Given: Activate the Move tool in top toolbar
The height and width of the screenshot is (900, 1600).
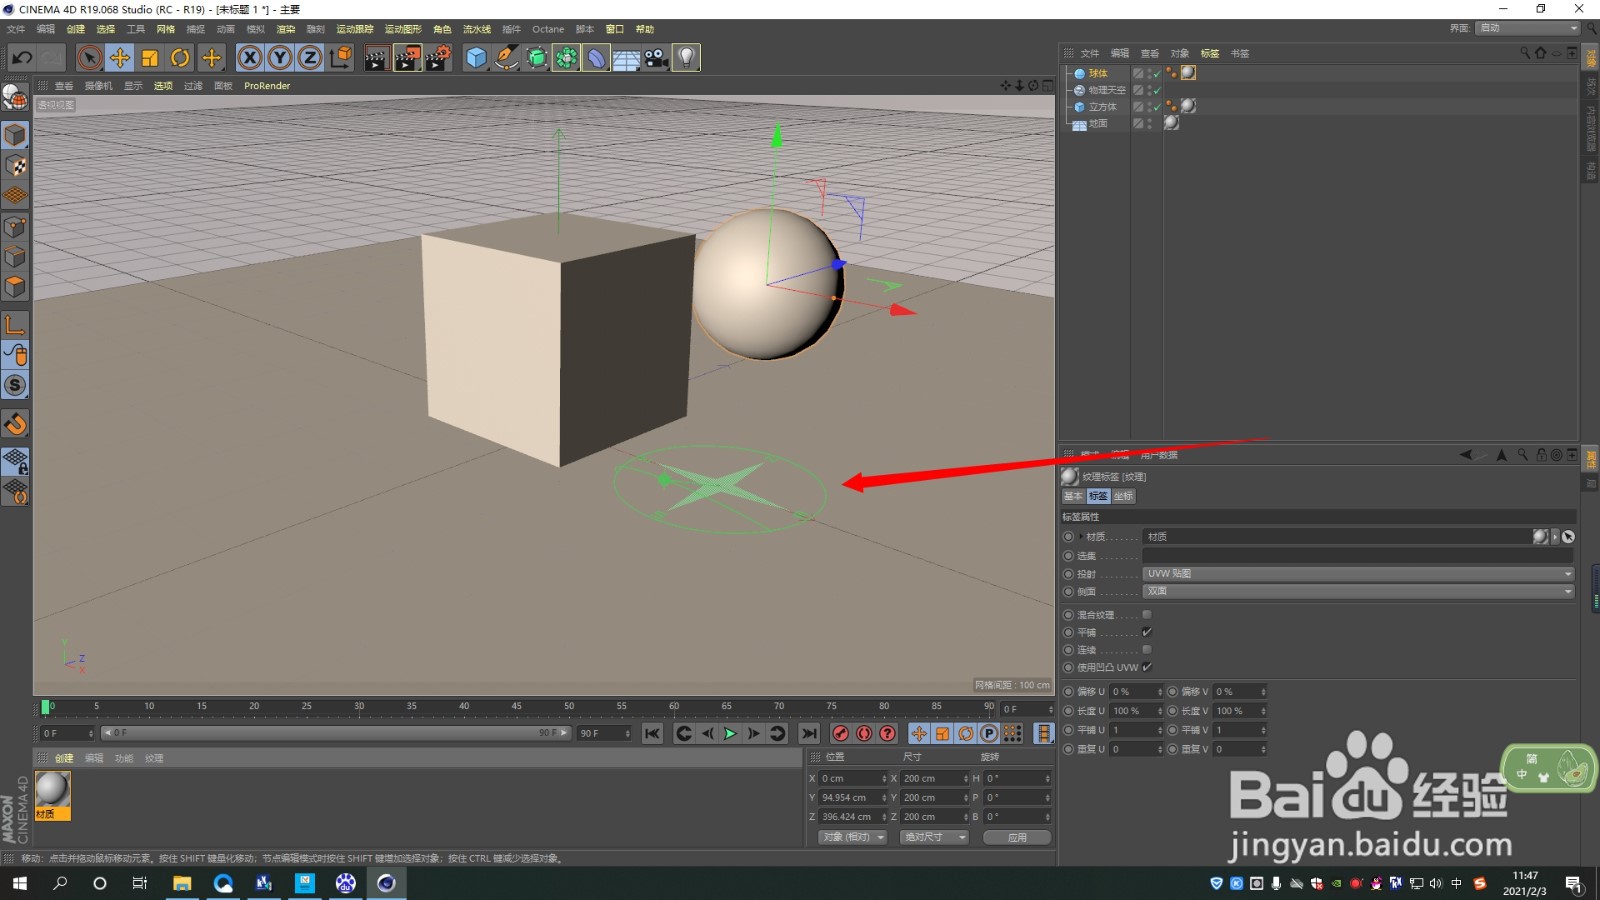Looking at the screenshot, I should click(x=120, y=58).
